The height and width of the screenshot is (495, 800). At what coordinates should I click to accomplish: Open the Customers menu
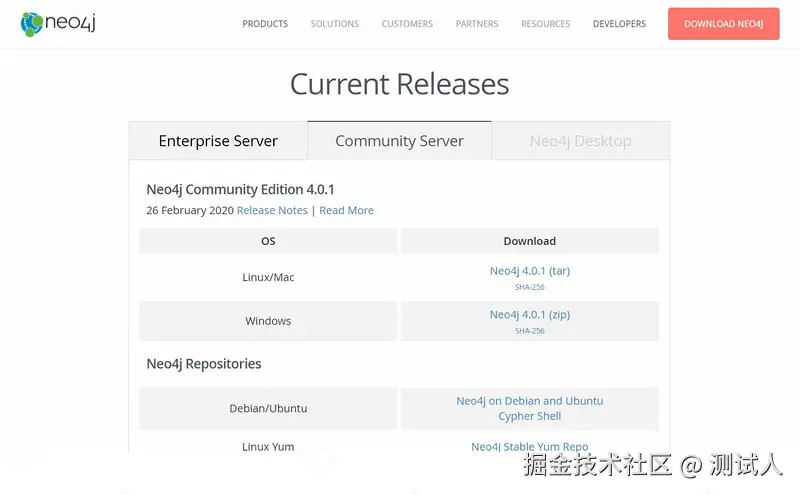pos(407,24)
